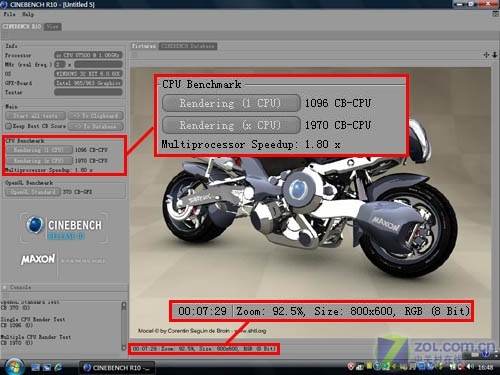
Task: Click the OS info field
Action: (88, 74)
